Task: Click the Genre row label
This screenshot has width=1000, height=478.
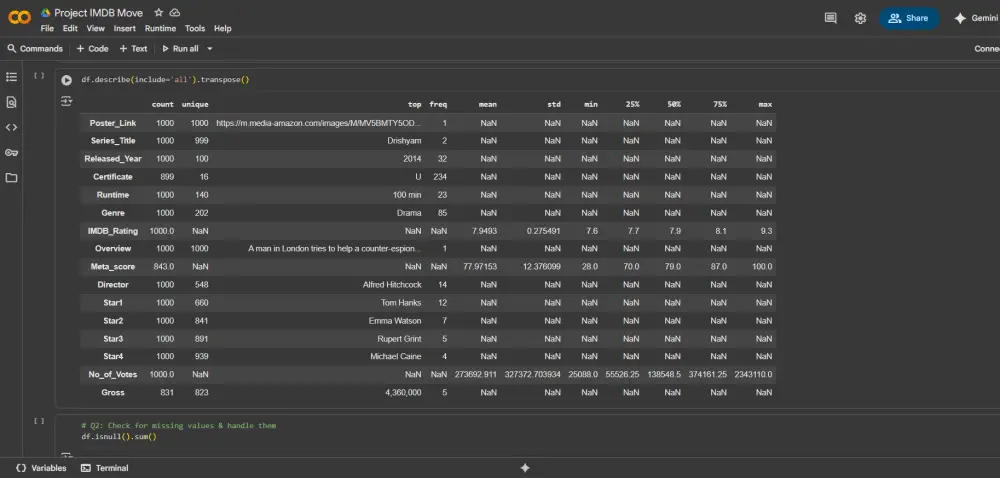Action: pos(113,213)
